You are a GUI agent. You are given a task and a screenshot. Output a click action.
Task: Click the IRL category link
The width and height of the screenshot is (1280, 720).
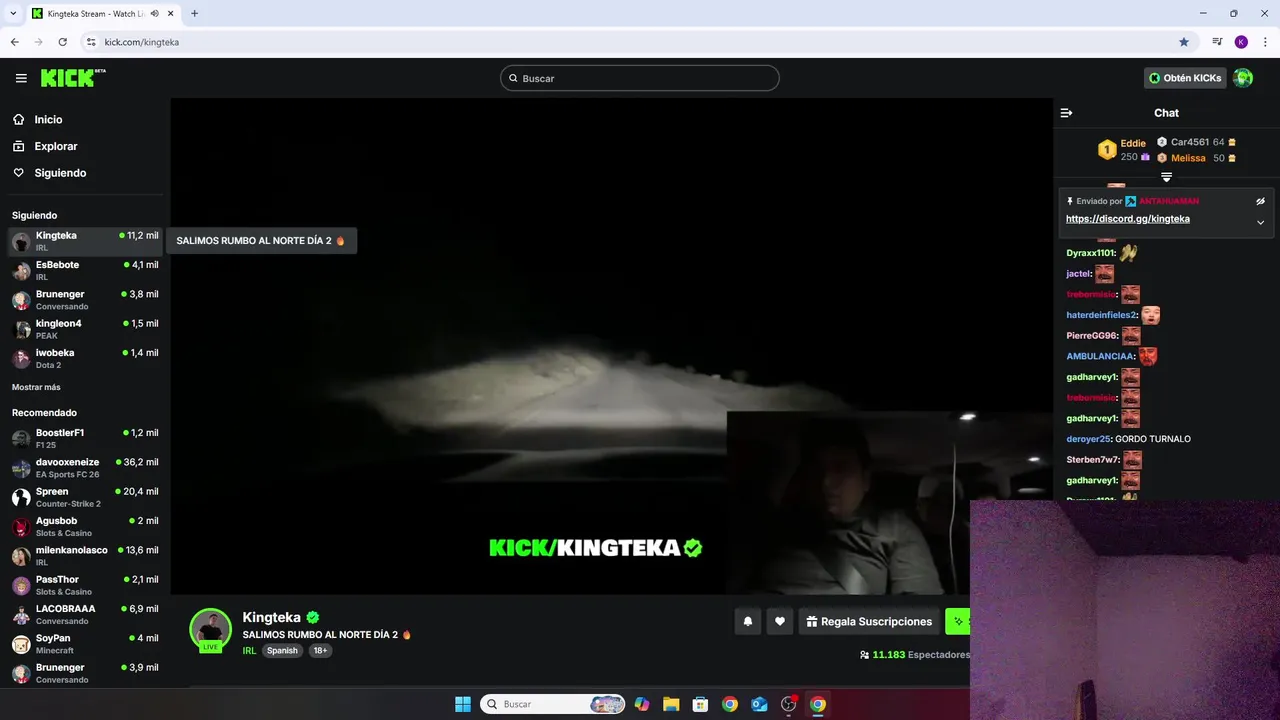tap(249, 650)
